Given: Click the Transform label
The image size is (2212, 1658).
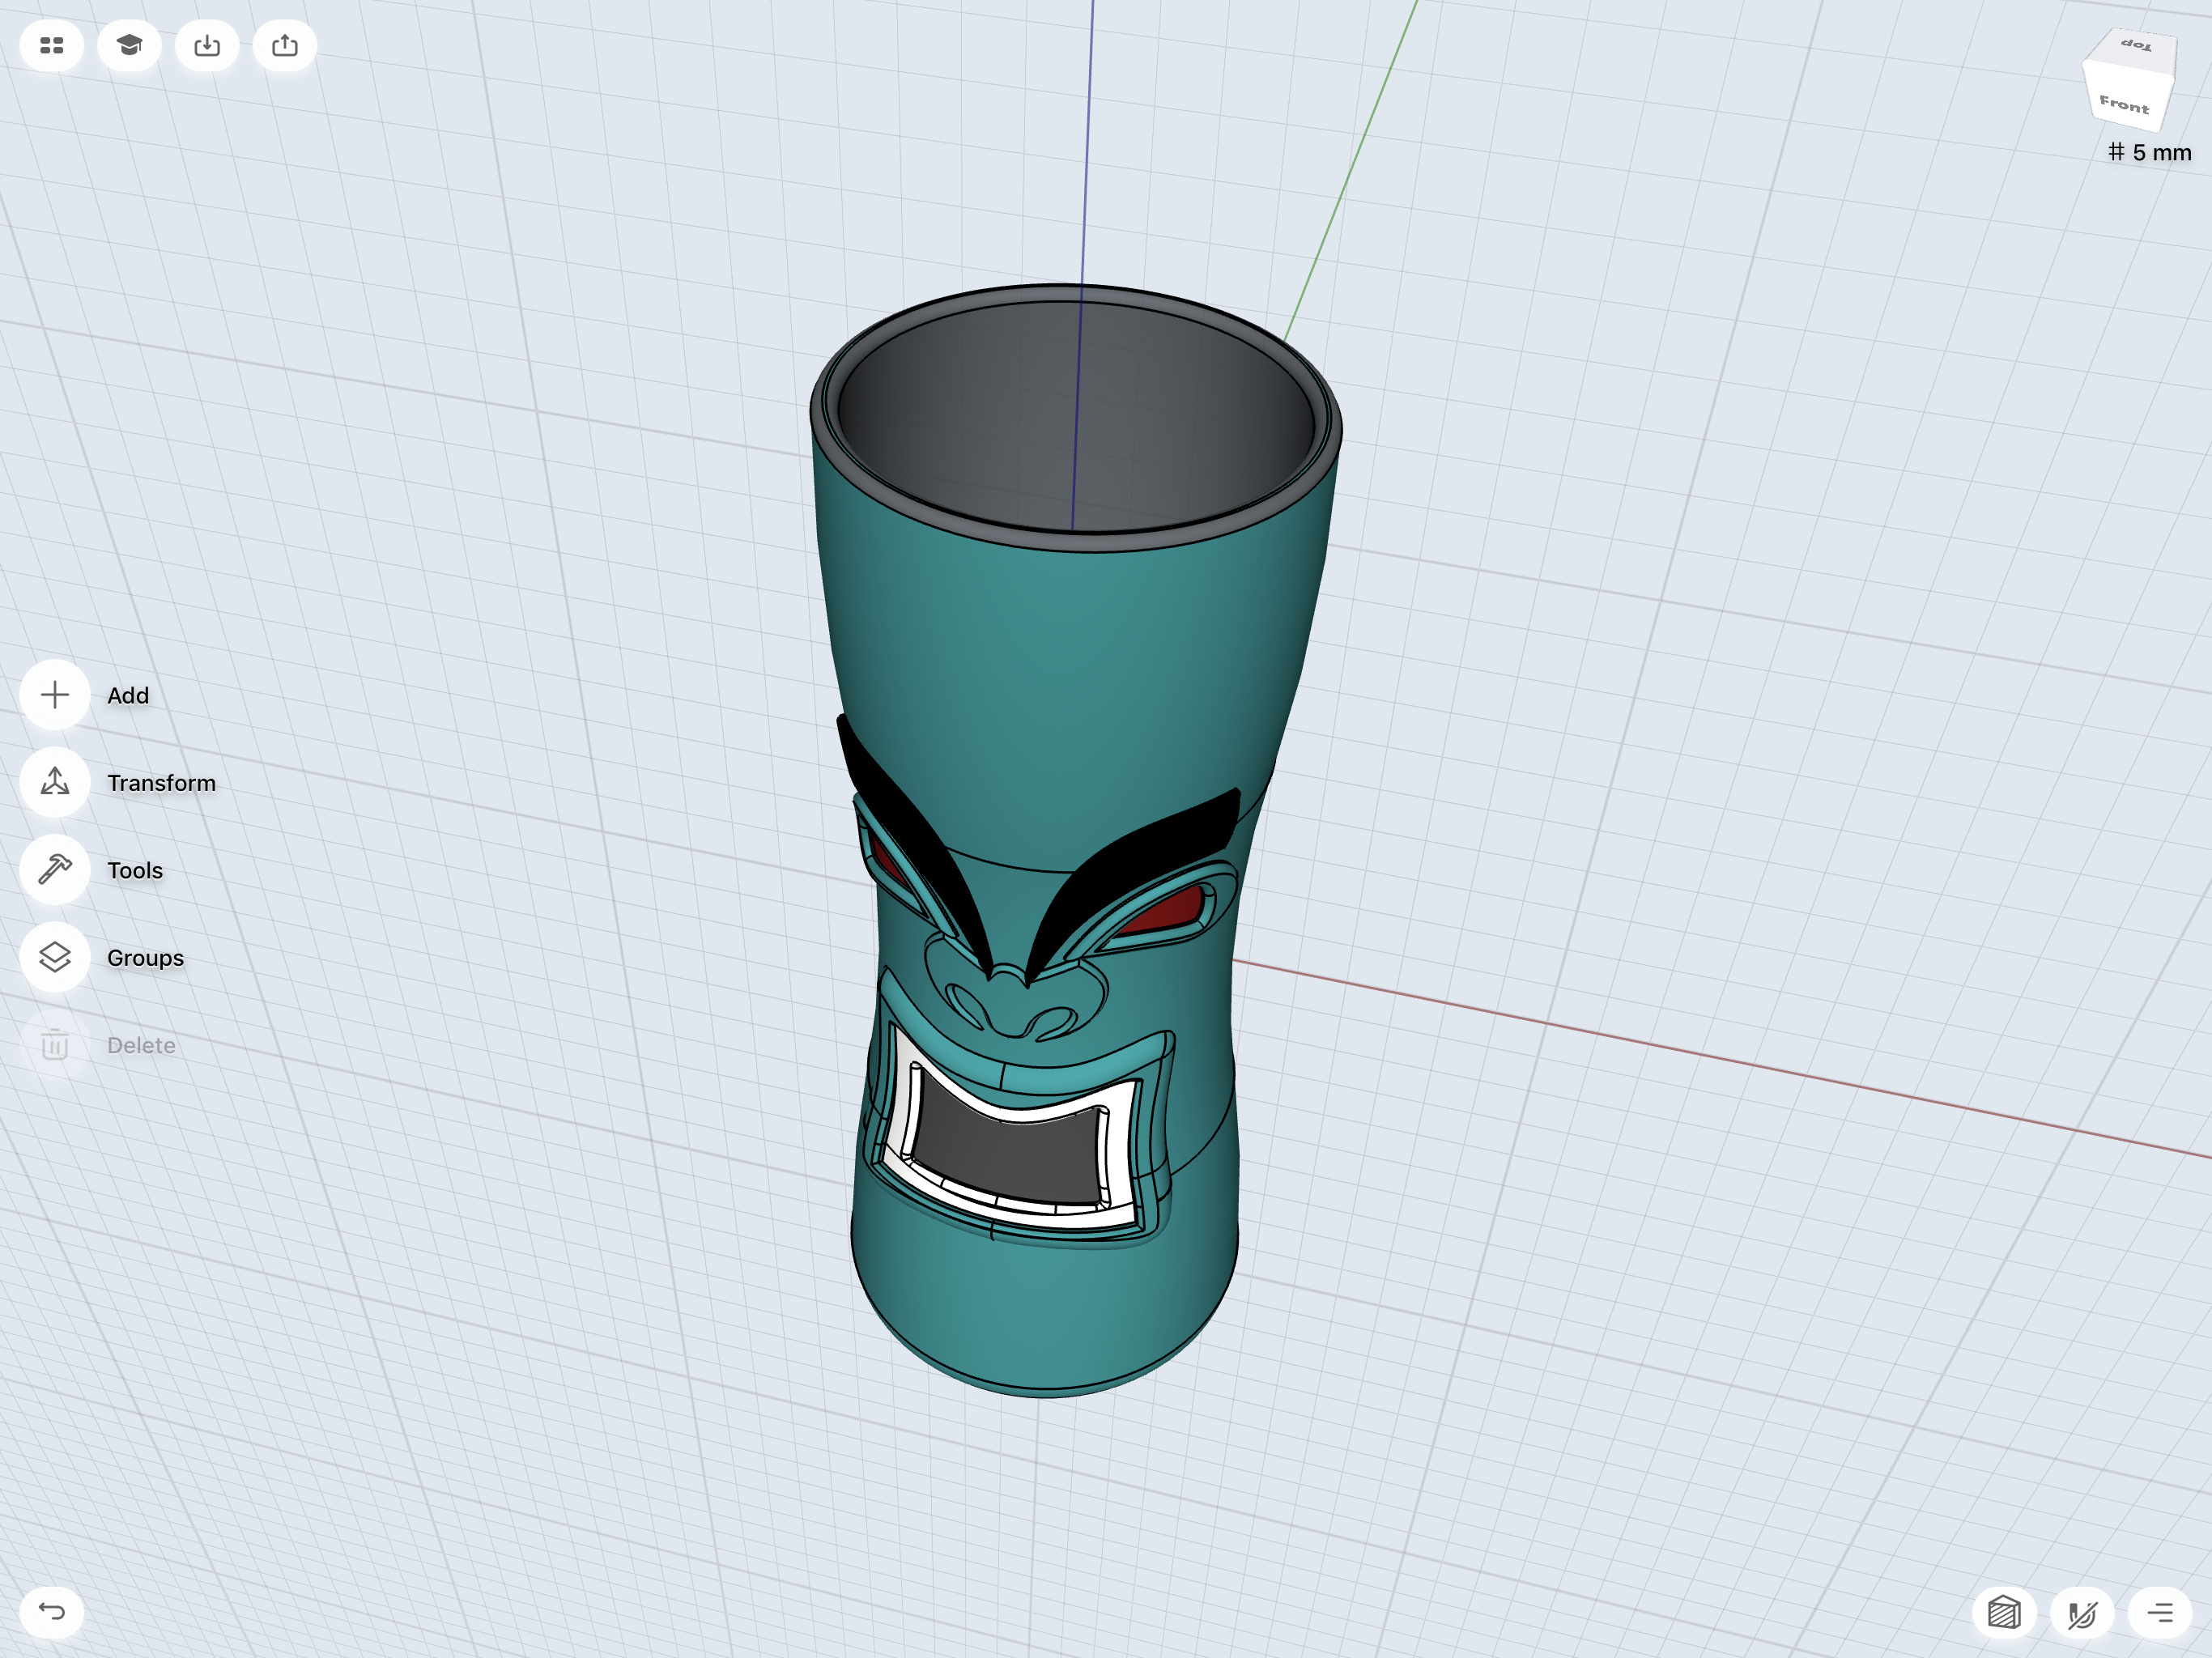Looking at the screenshot, I should [162, 783].
